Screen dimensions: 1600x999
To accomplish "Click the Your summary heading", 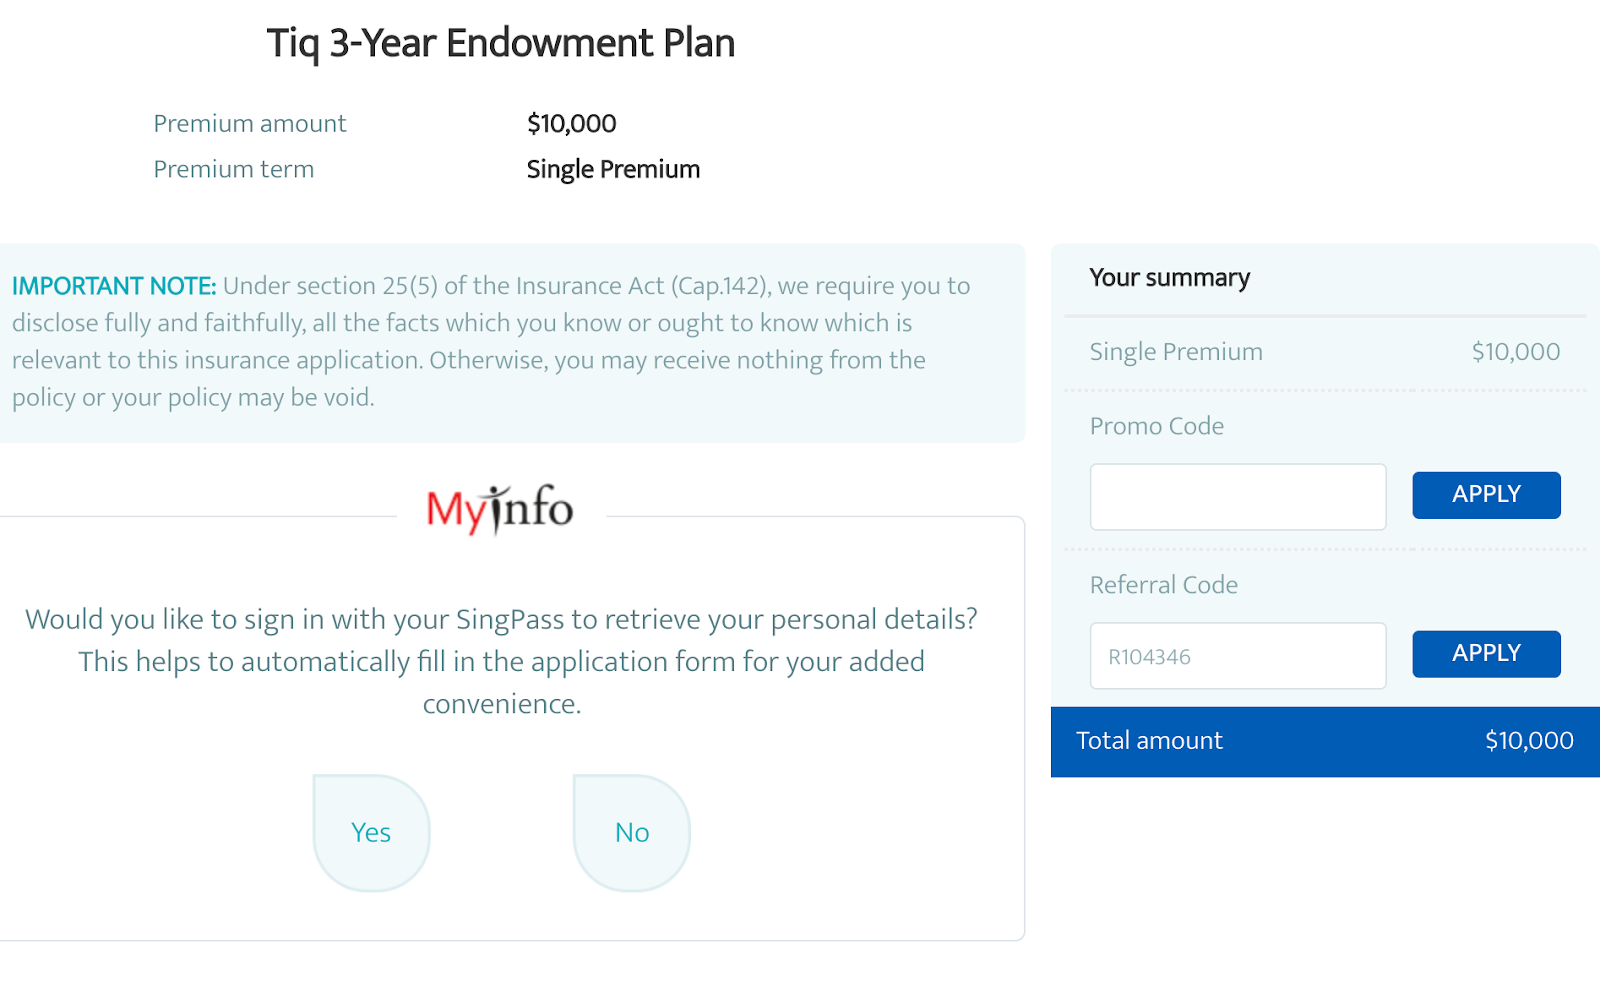I will [x=1169, y=278].
